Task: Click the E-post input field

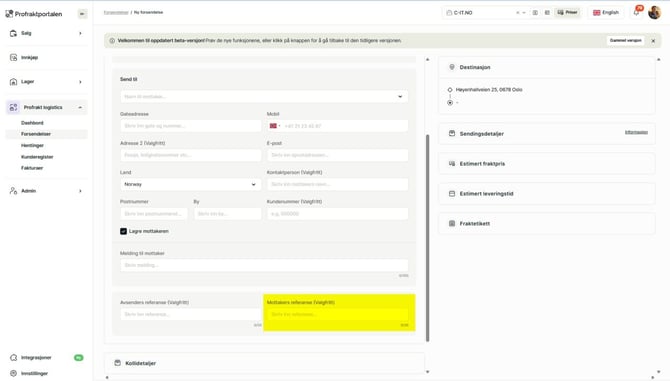Action: coord(337,155)
